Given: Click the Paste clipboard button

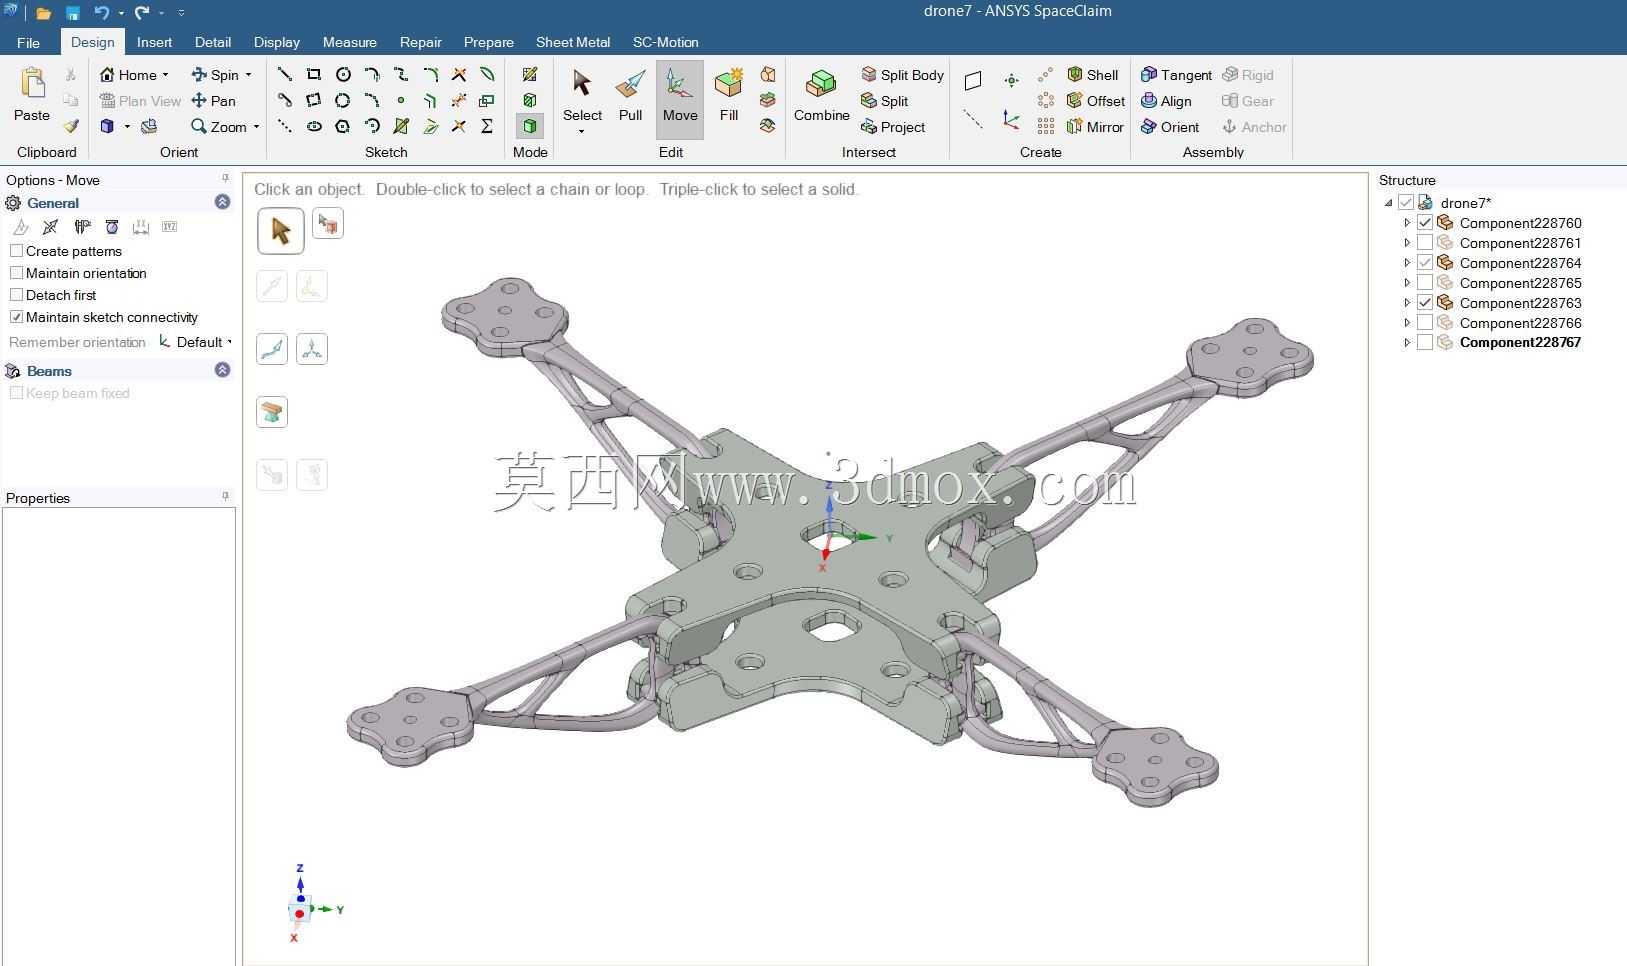Looking at the screenshot, I should click(32, 95).
